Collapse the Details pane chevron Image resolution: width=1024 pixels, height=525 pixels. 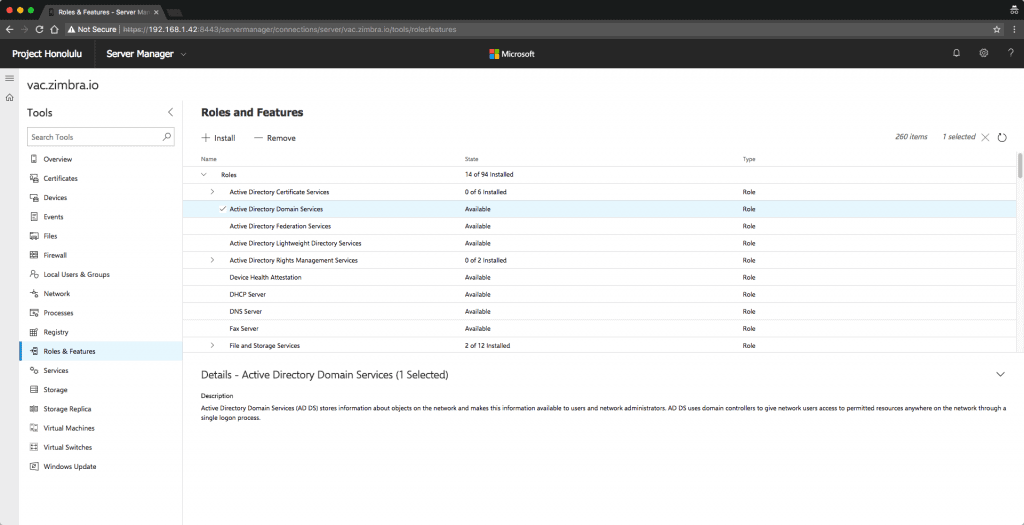pos(1000,375)
